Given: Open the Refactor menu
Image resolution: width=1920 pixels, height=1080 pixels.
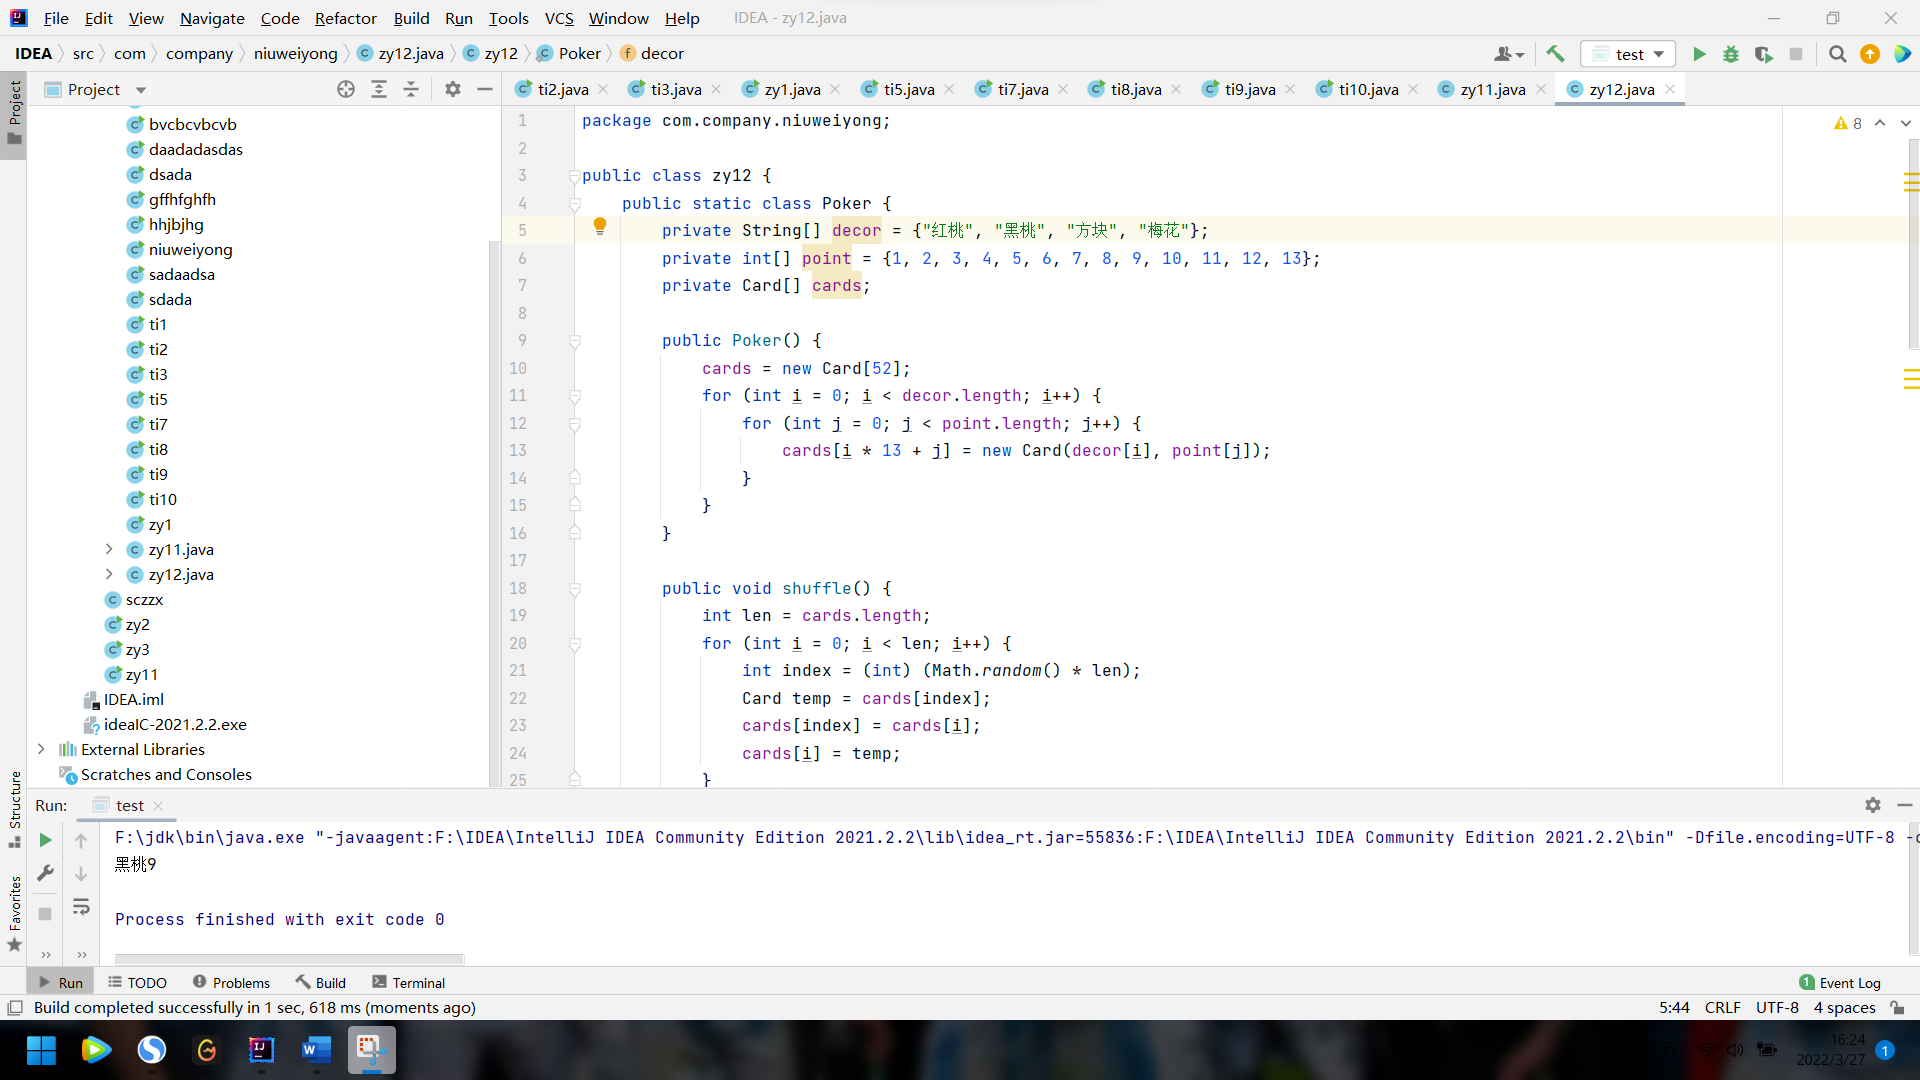Looking at the screenshot, I should 345,18.
